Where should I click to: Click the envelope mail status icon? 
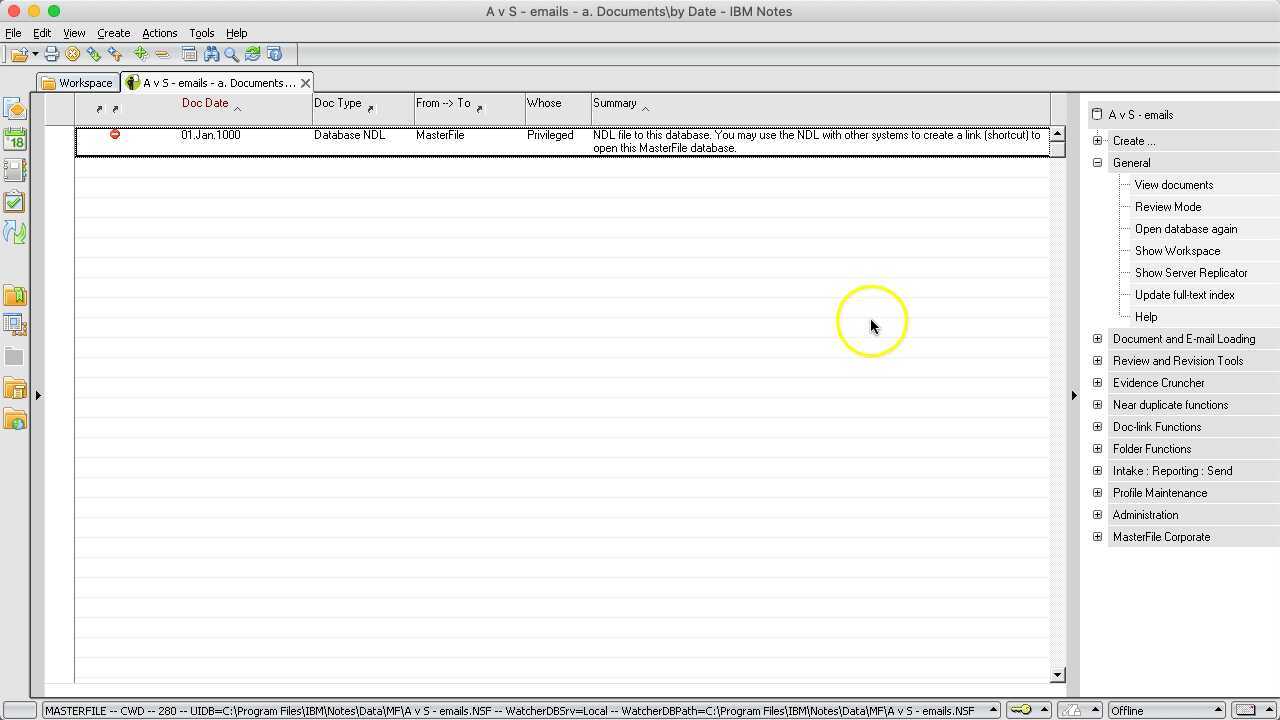pyautogui.click(x=1246, y=710)
